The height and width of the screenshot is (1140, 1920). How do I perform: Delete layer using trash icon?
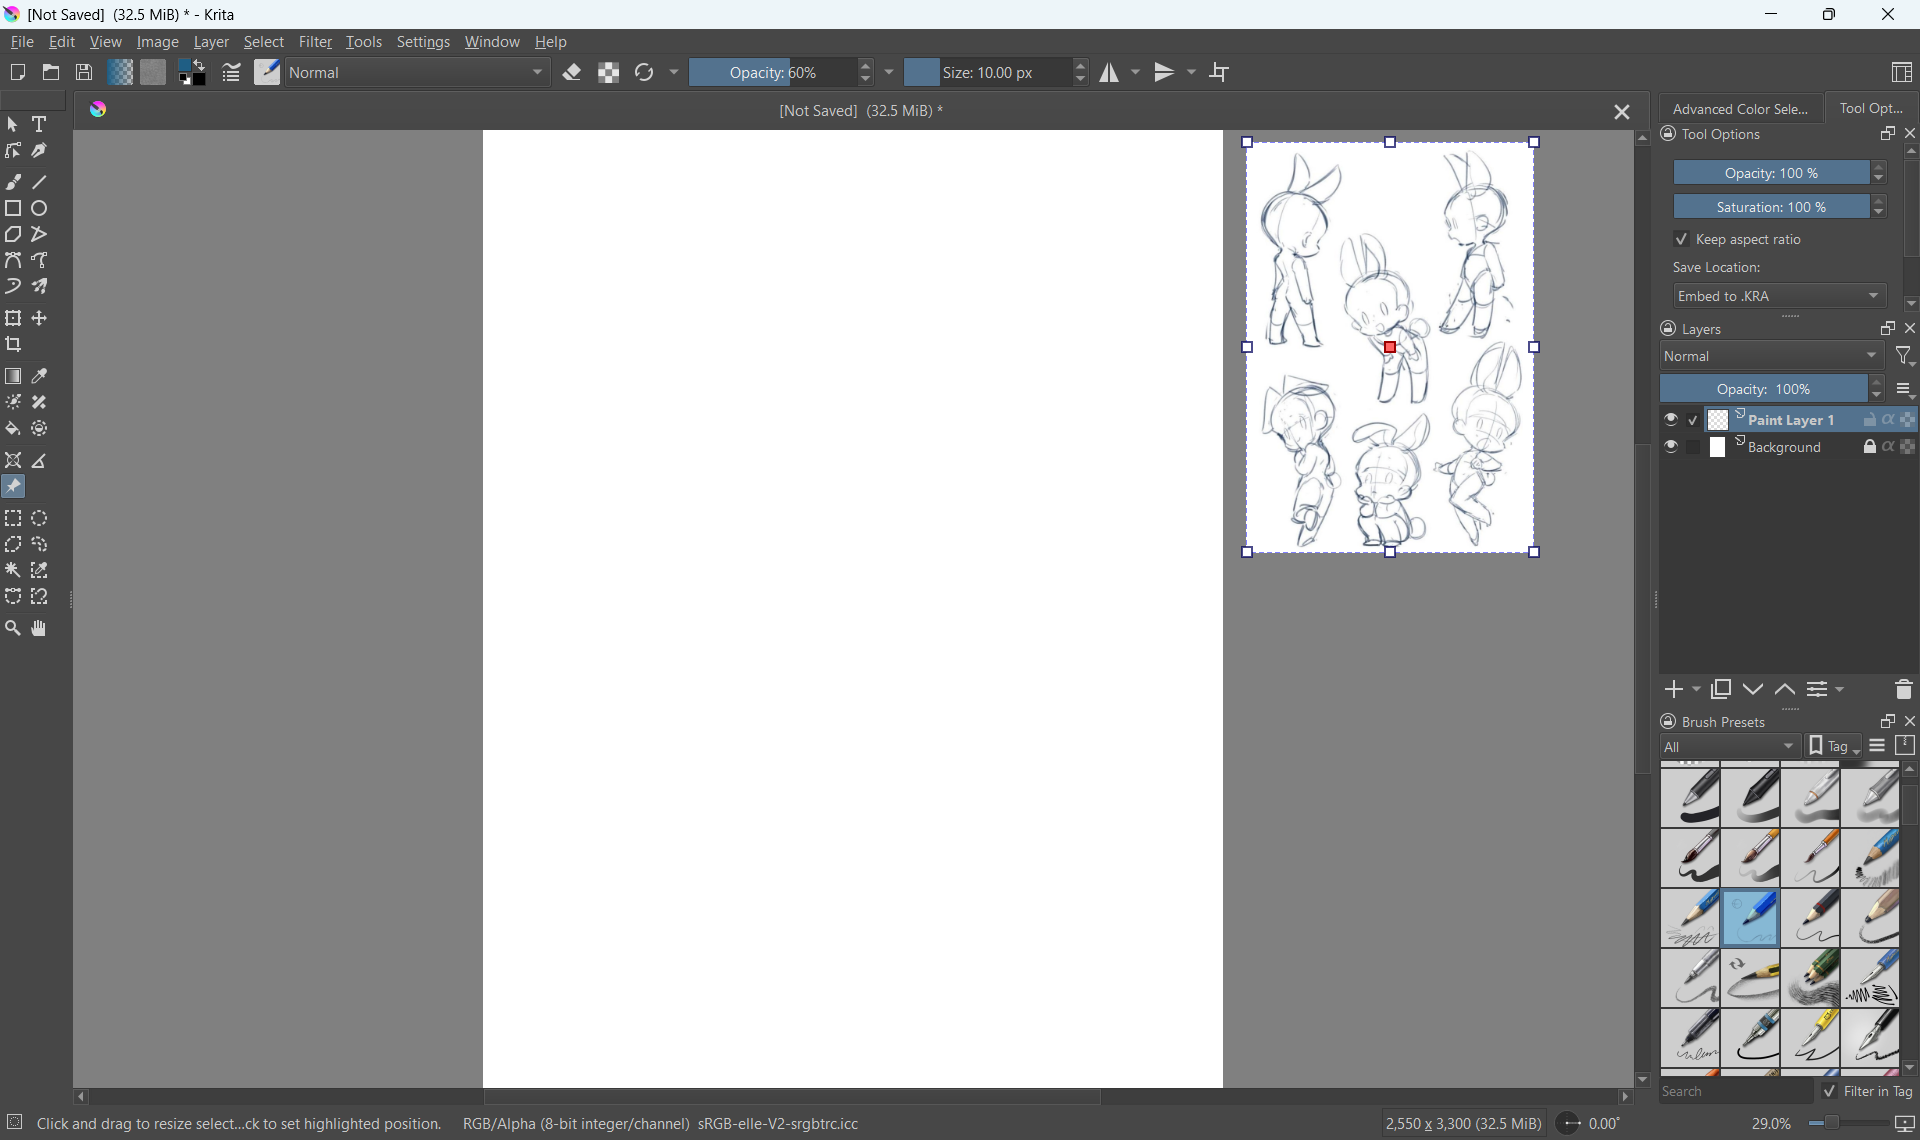1903,690
